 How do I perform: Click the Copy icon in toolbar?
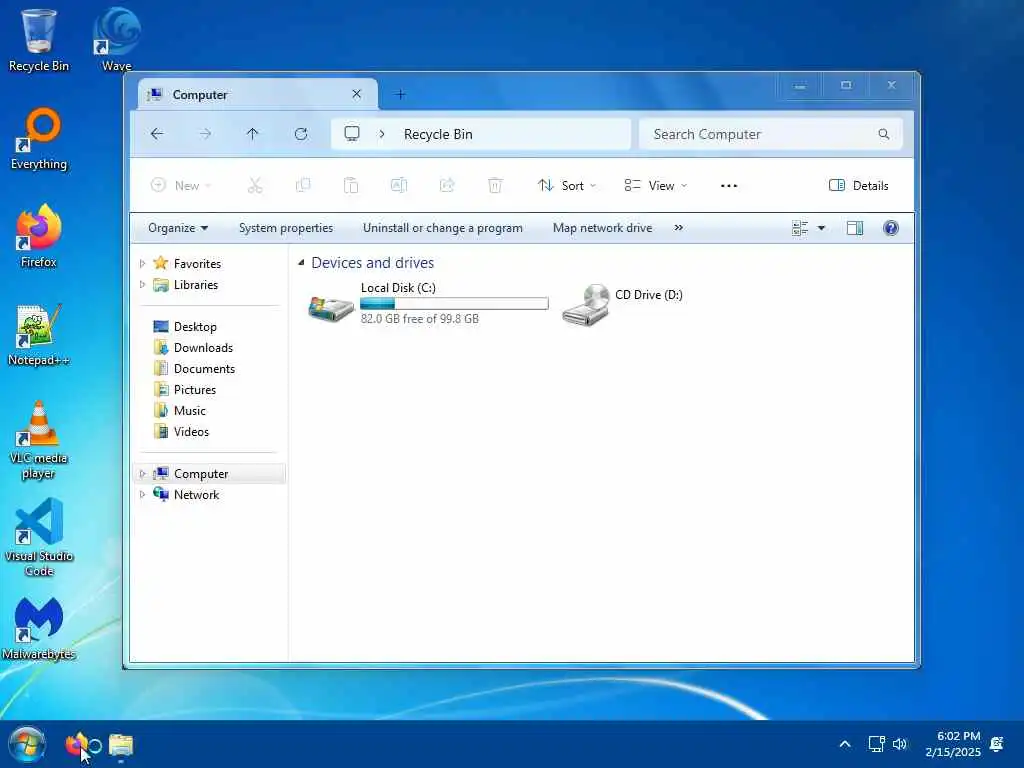click(x=303, y=185)
